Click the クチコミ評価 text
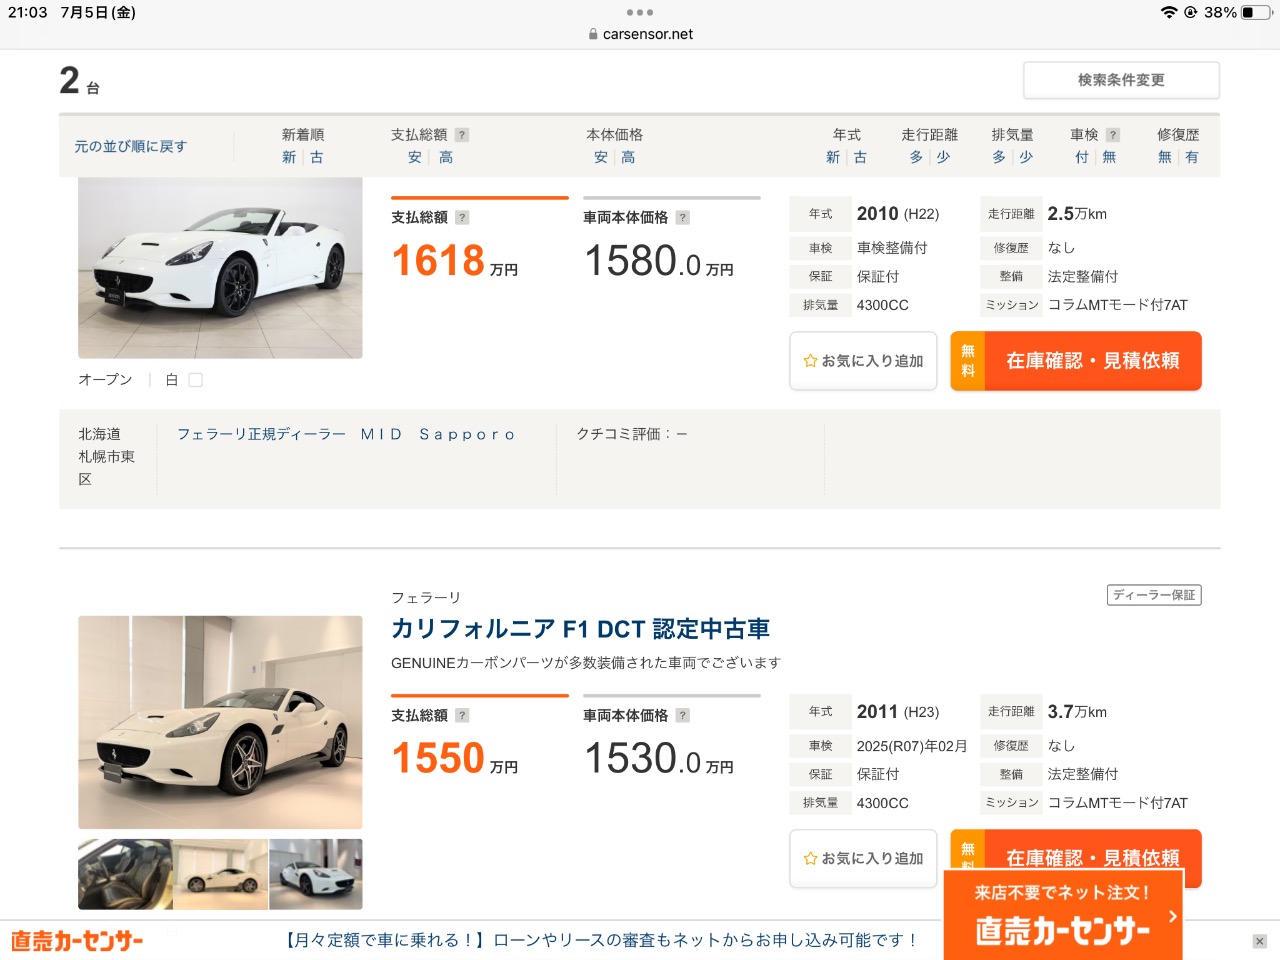 pyautogui.click(x=631, y=434)
